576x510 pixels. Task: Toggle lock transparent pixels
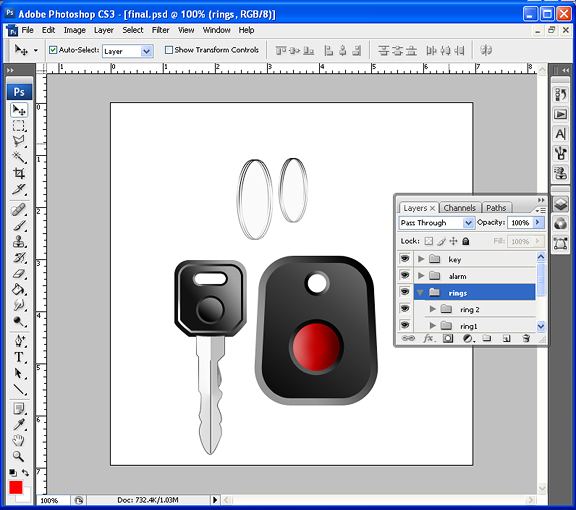pos(428,241)
